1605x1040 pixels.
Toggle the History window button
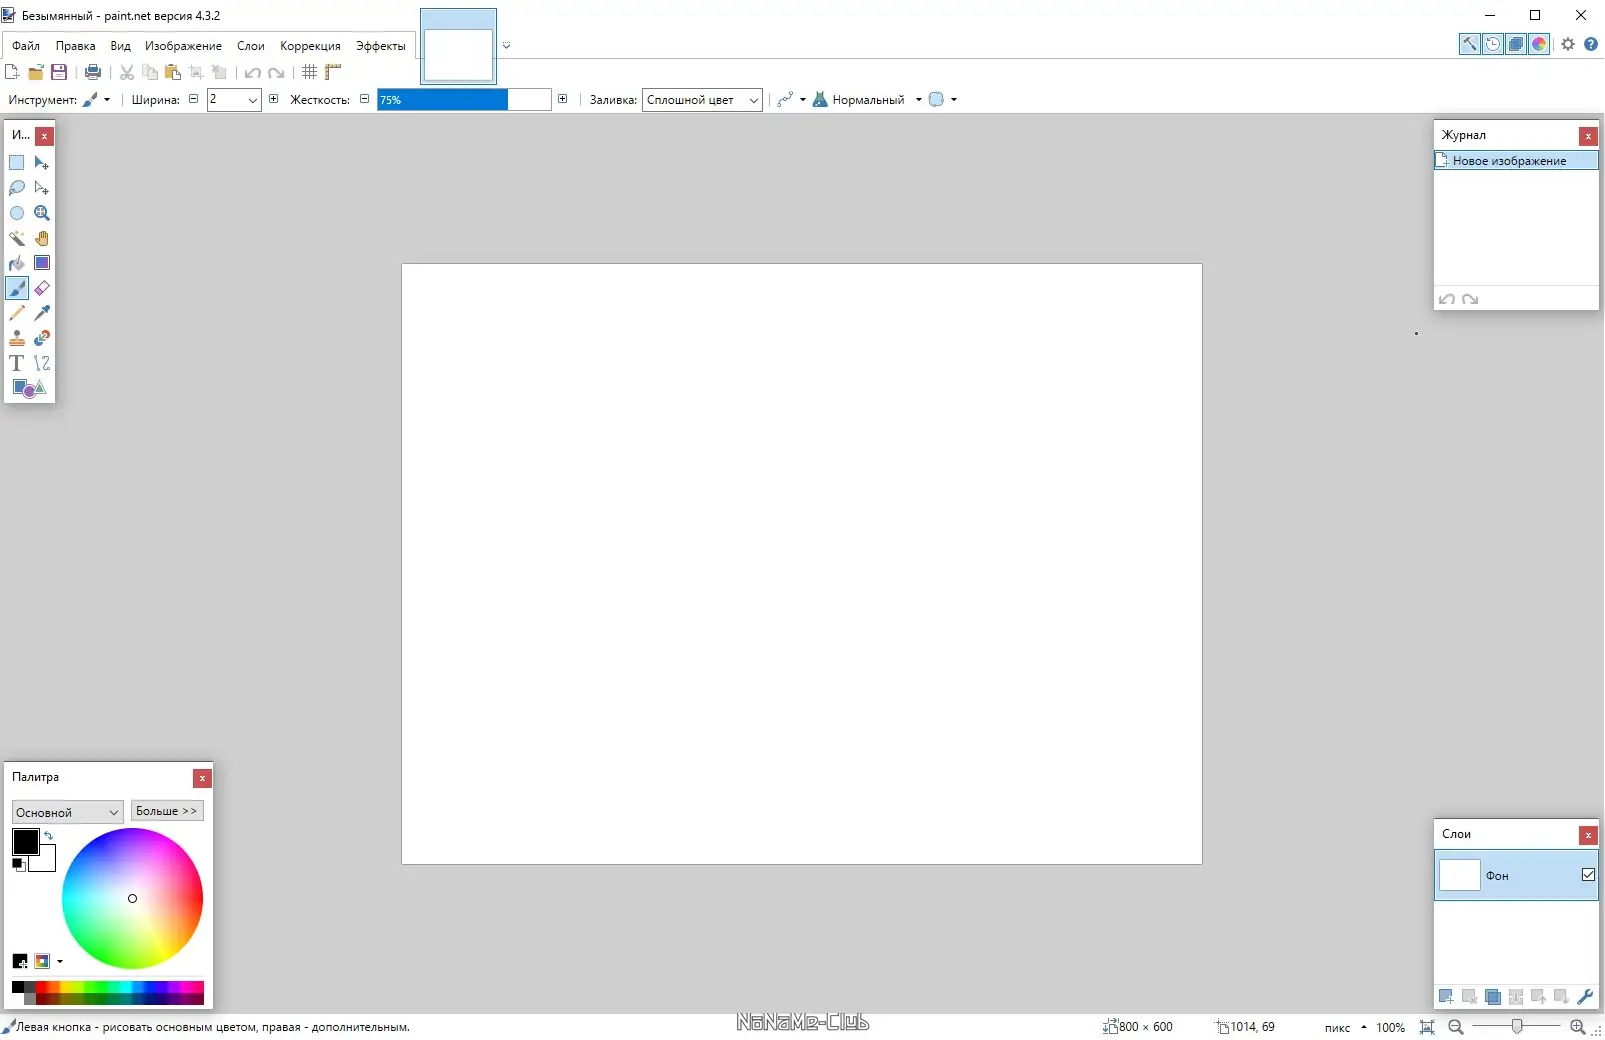pyautogui.click(x=1493, y=44)
